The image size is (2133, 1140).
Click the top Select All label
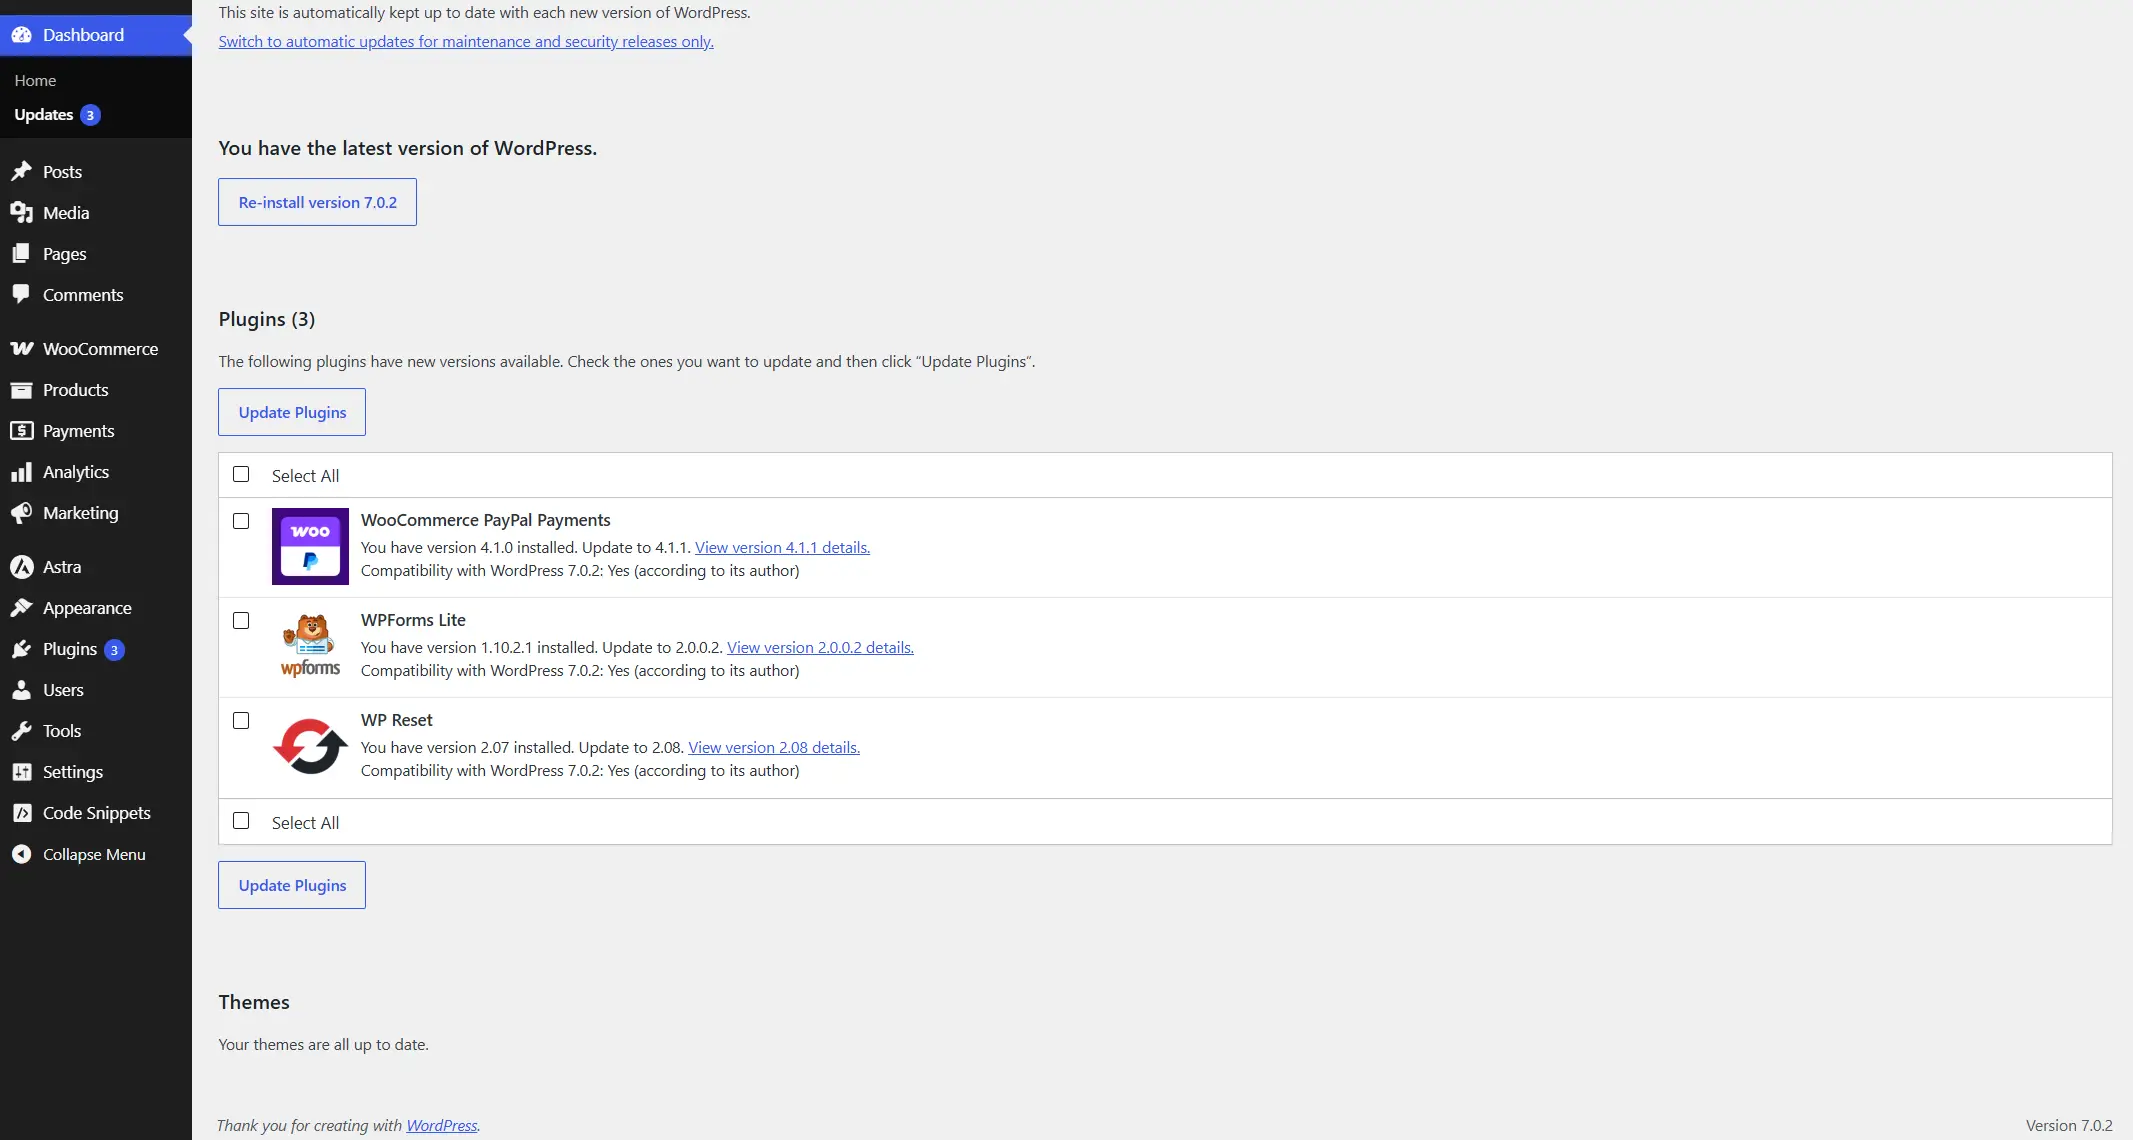[305, 476]
